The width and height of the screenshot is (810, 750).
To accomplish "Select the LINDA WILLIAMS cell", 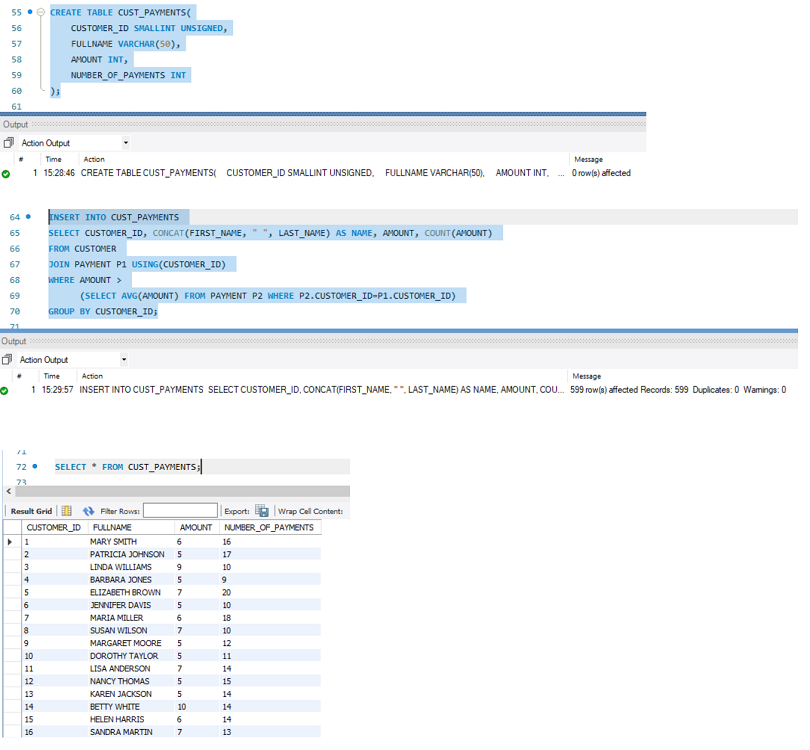I will pos(131,567).
